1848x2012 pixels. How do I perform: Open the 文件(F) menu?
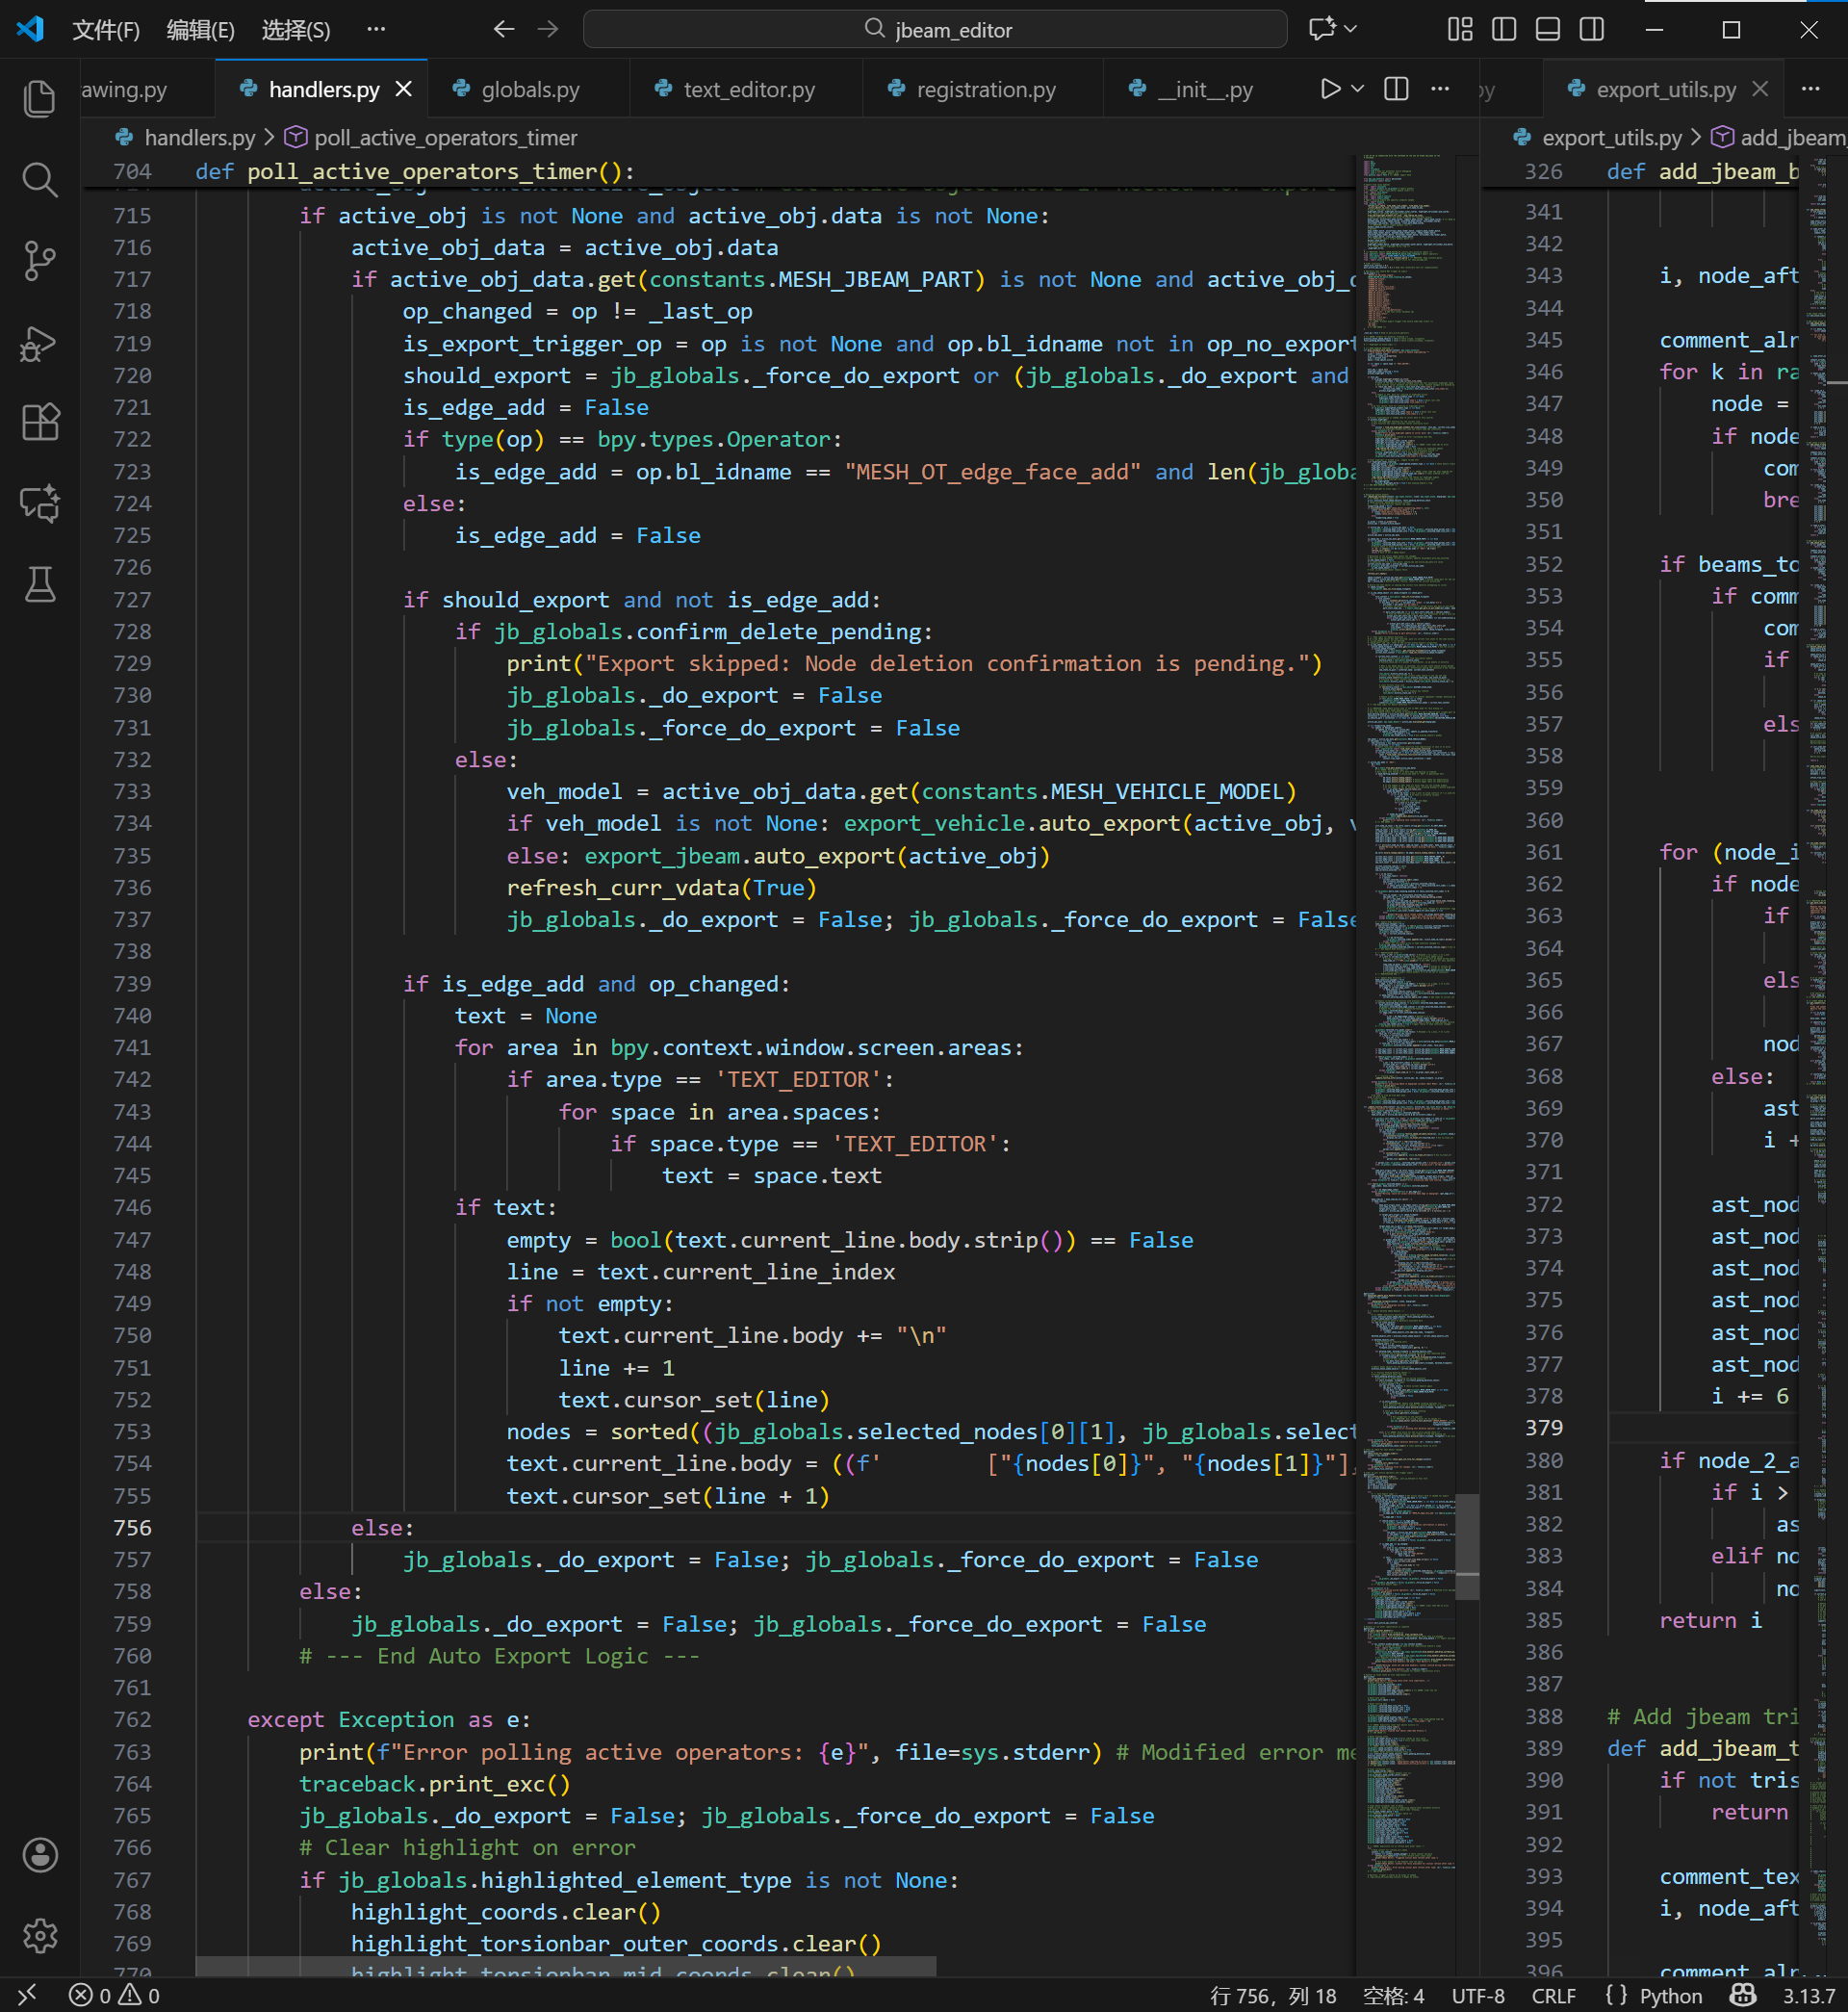pos(105,30)
